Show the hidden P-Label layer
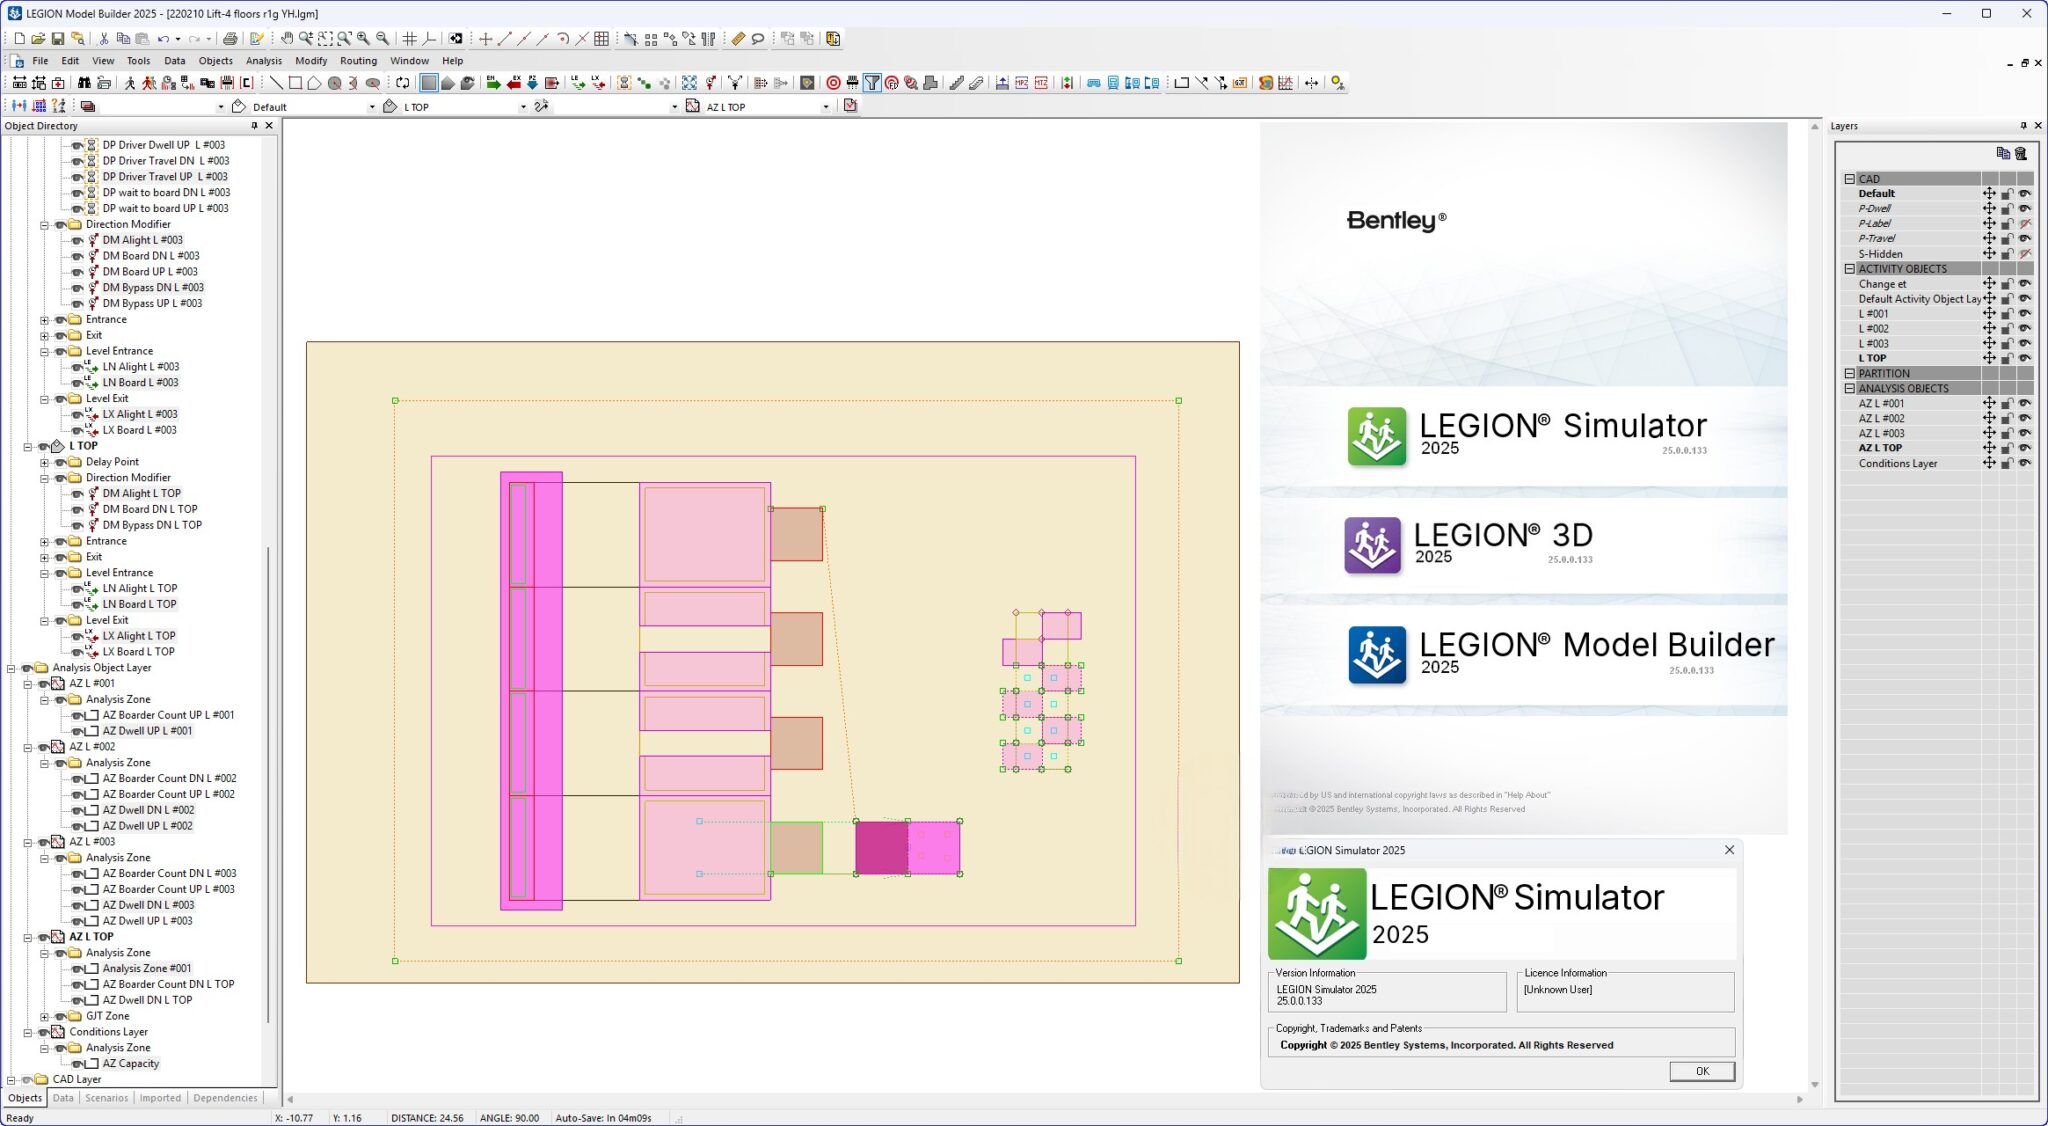 pos(2025,224)
